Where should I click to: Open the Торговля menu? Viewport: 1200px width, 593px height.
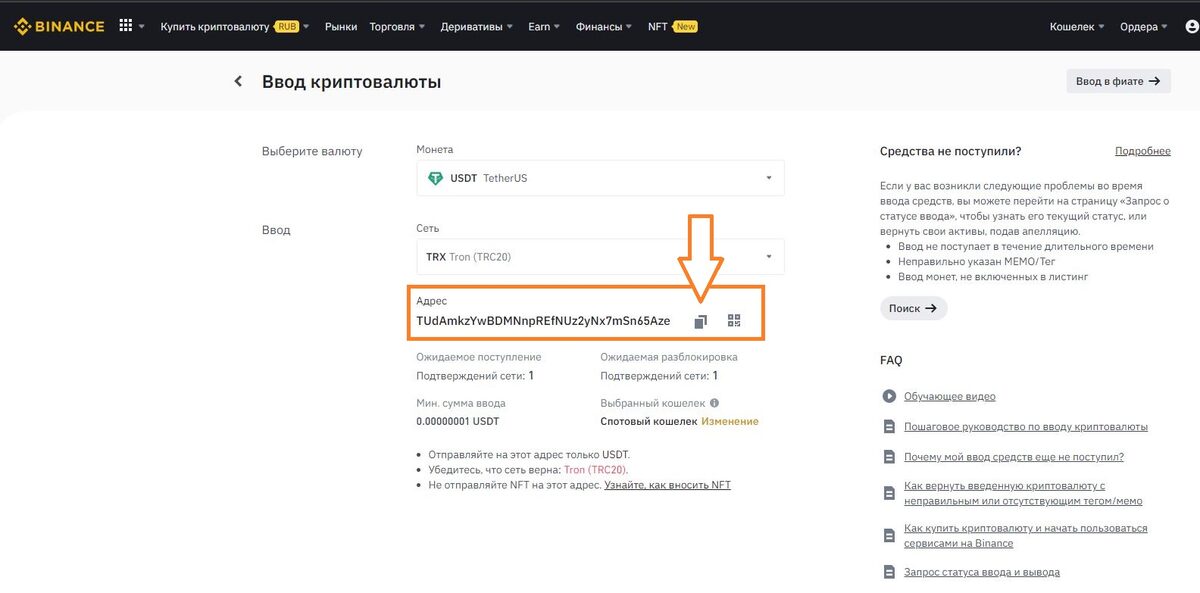pyautogui.click(x=397, y=27)
